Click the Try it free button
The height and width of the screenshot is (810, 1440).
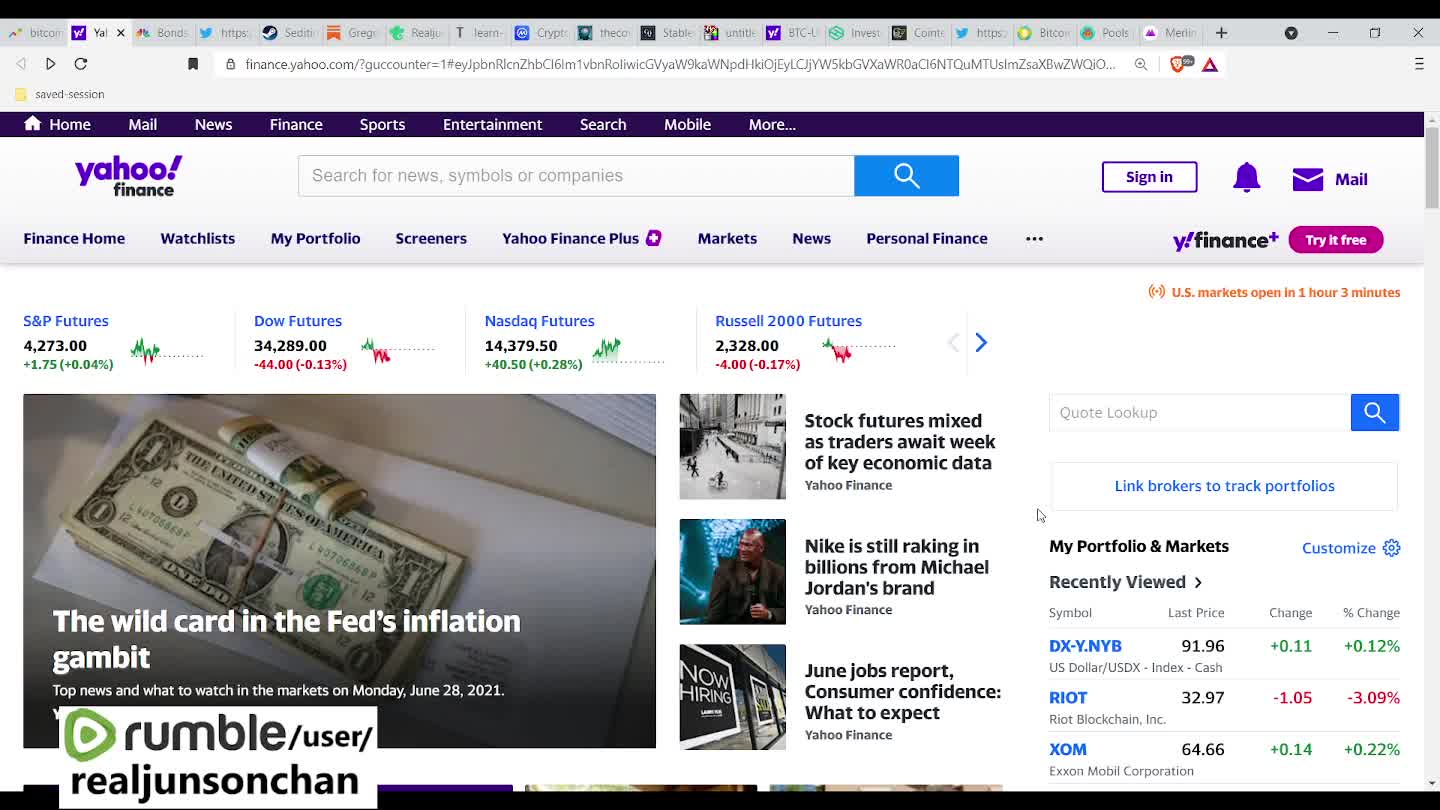coord(1335,240)
